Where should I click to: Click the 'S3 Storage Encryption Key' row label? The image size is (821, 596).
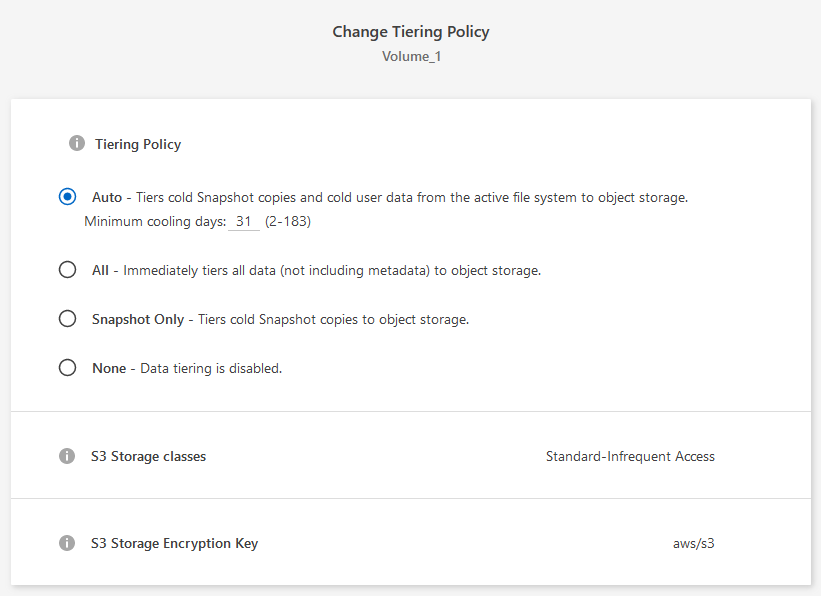pos(174,544)
